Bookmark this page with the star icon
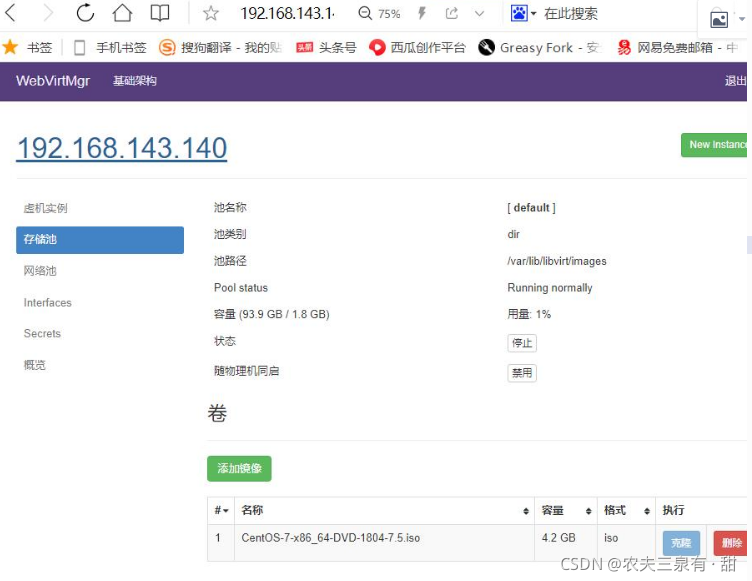The image size is (752, 581). (211, 13)
